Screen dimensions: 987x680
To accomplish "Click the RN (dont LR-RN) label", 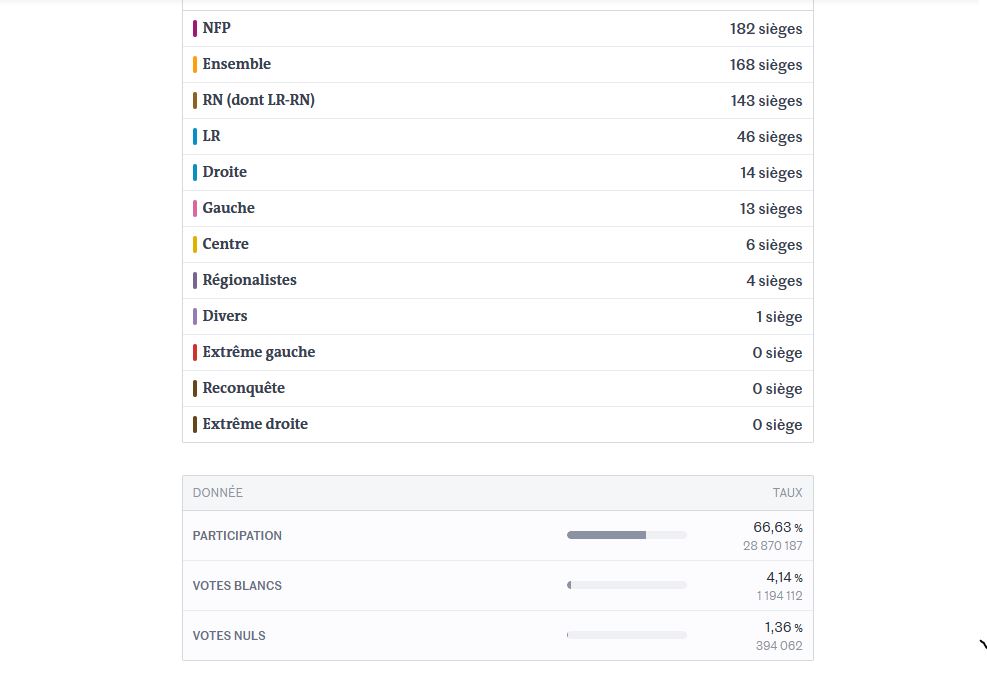I will click(258, 100).
